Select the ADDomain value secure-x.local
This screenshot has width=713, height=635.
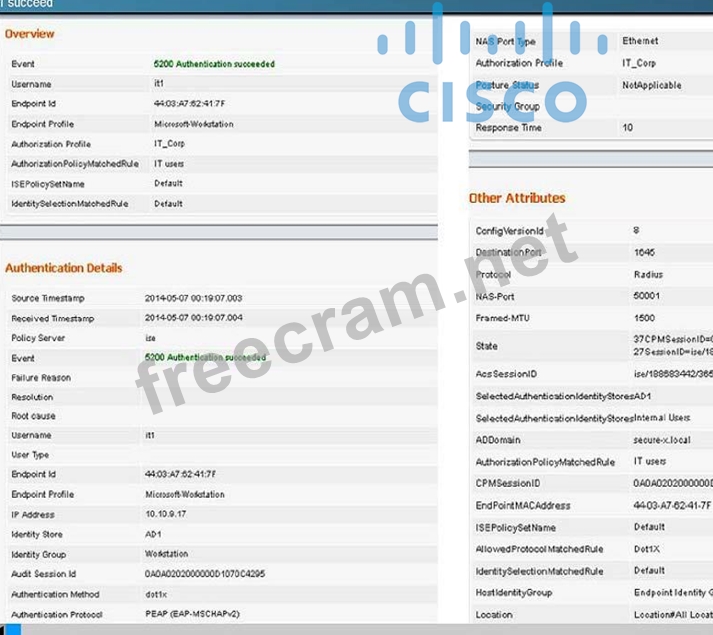[662, 439]
